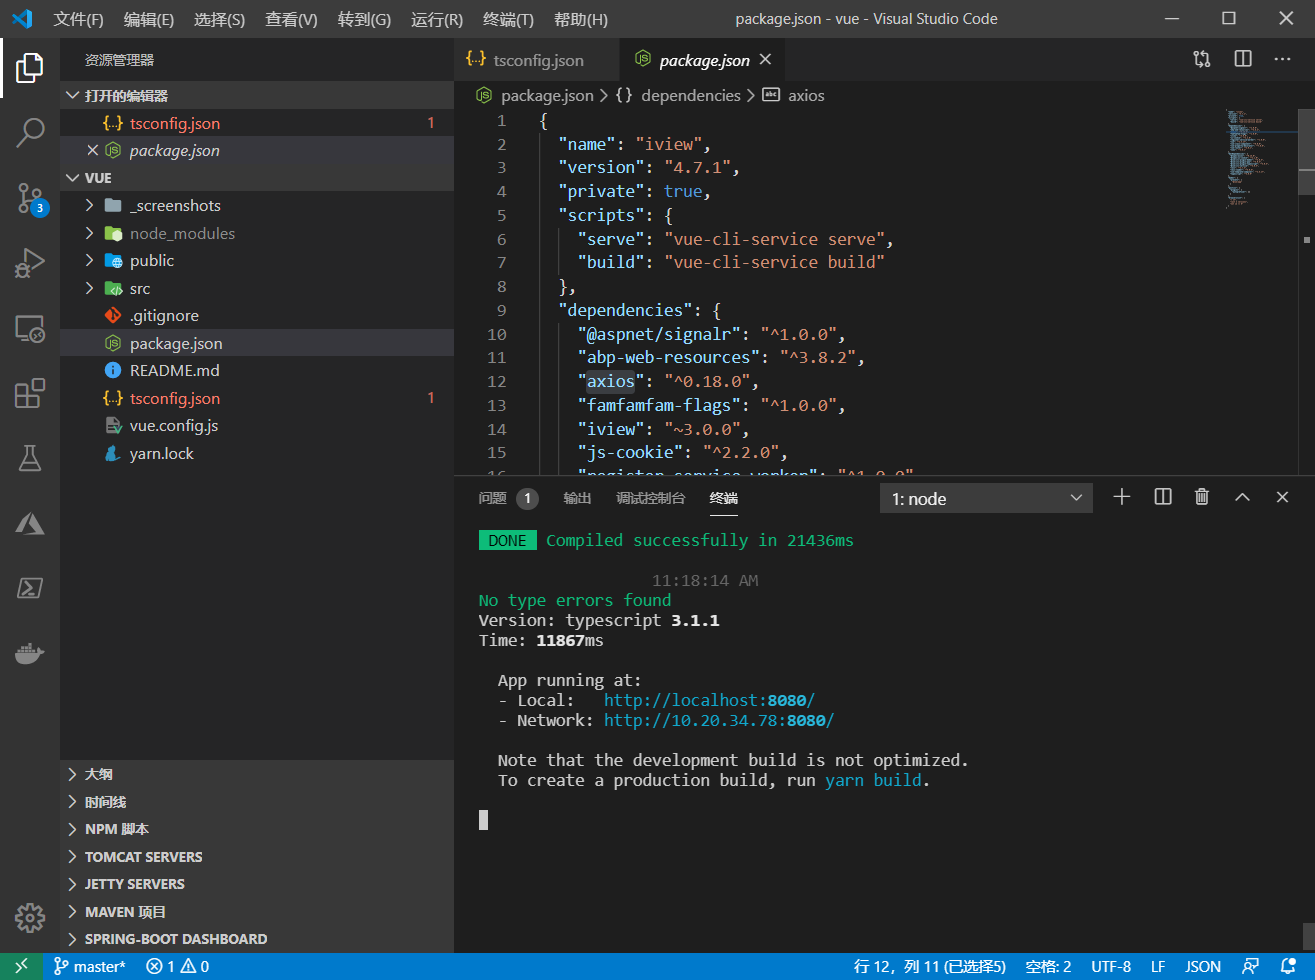Screen dimensions: 1315x980
Task: Maximize the terminal panel size
Action: [1242, 497]
